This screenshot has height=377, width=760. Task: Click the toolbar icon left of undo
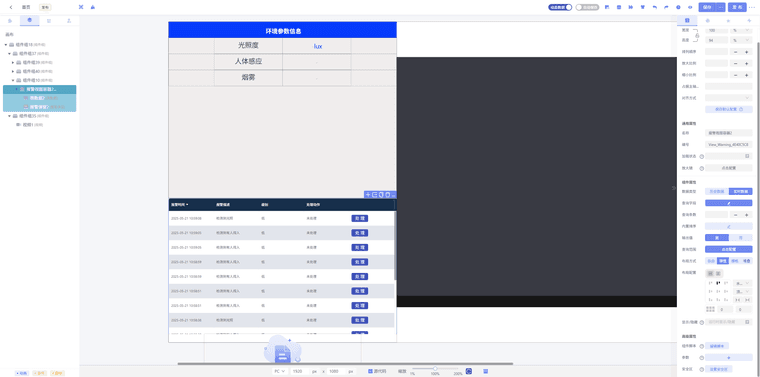643,7
